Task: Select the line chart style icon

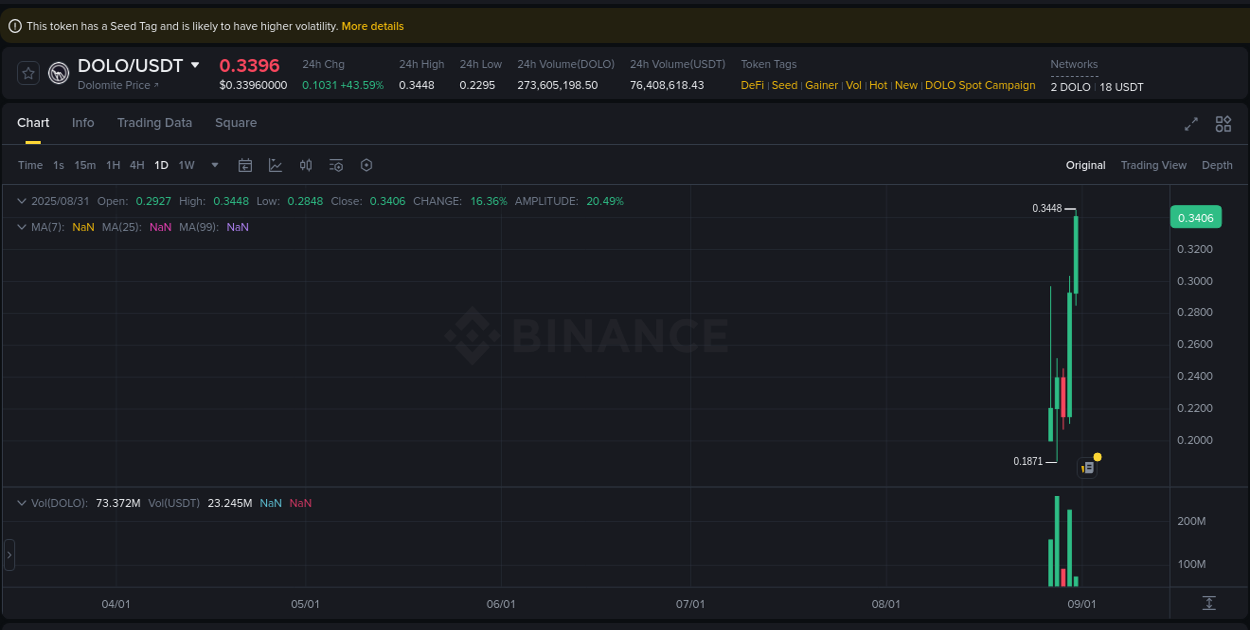Action: (275, 165)
